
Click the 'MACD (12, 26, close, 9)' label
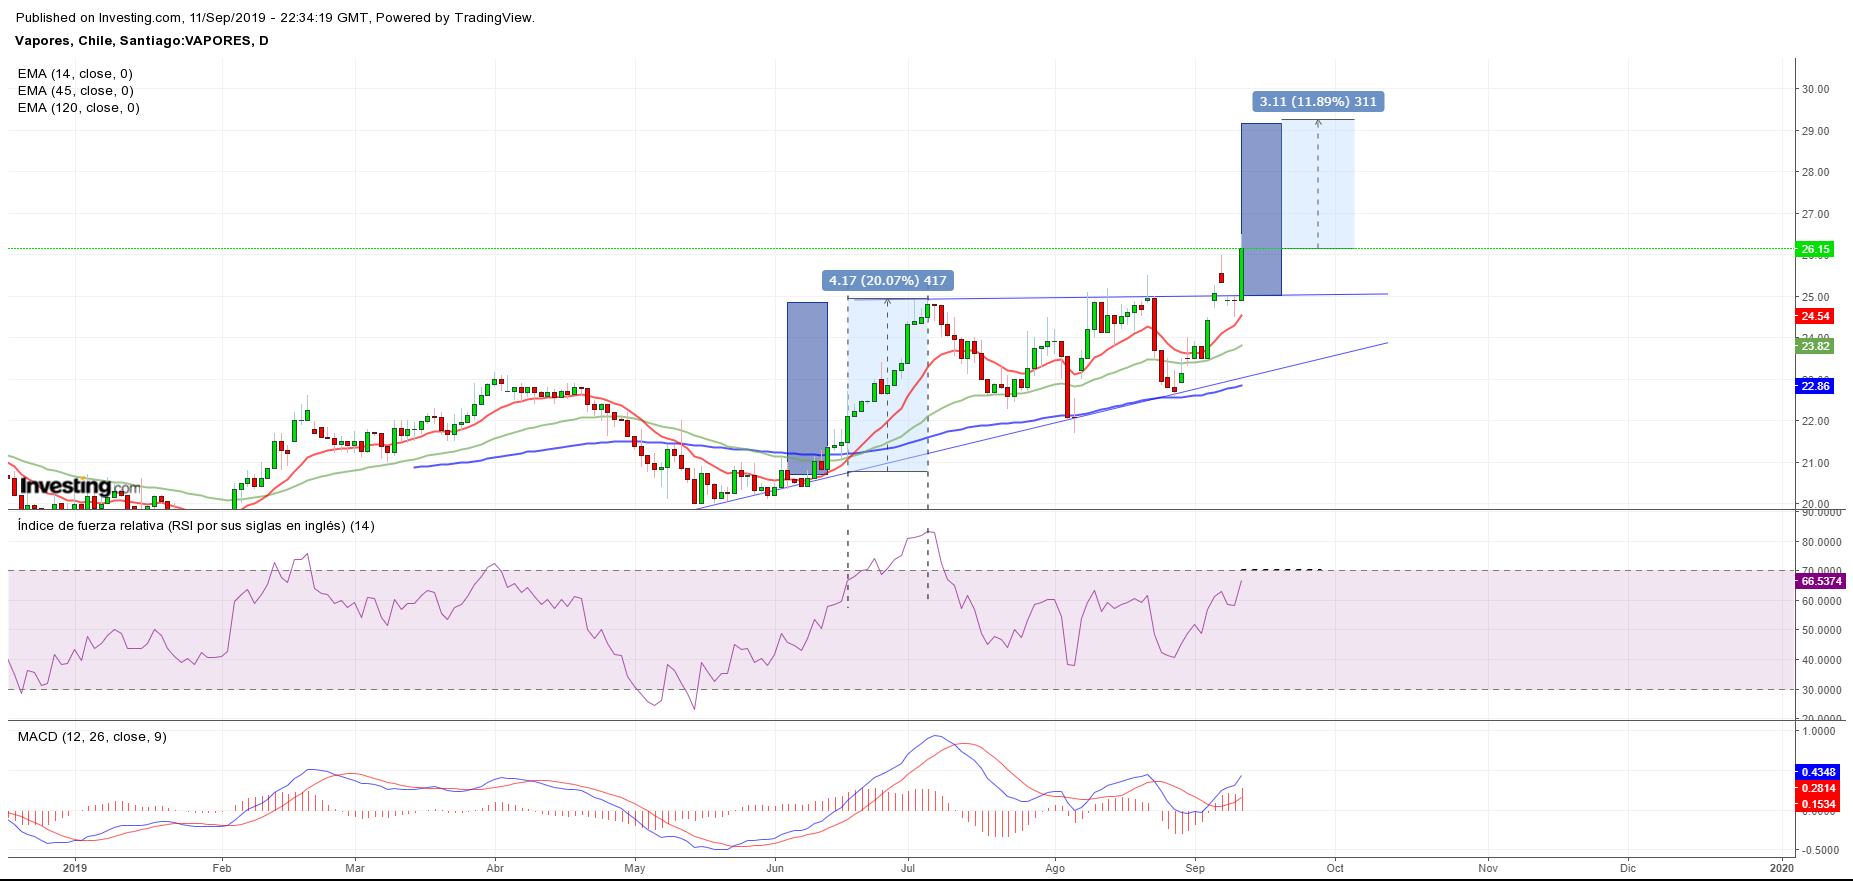(x=92, y=737)
